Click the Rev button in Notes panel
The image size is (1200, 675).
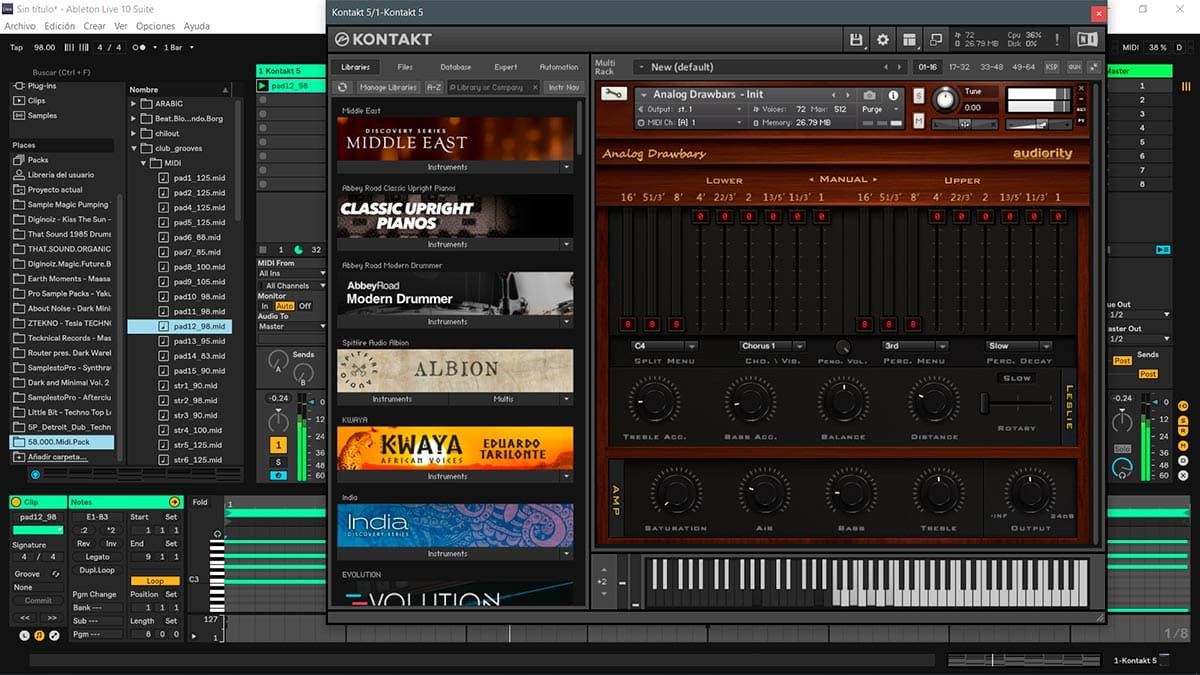(x=84, y=544)
